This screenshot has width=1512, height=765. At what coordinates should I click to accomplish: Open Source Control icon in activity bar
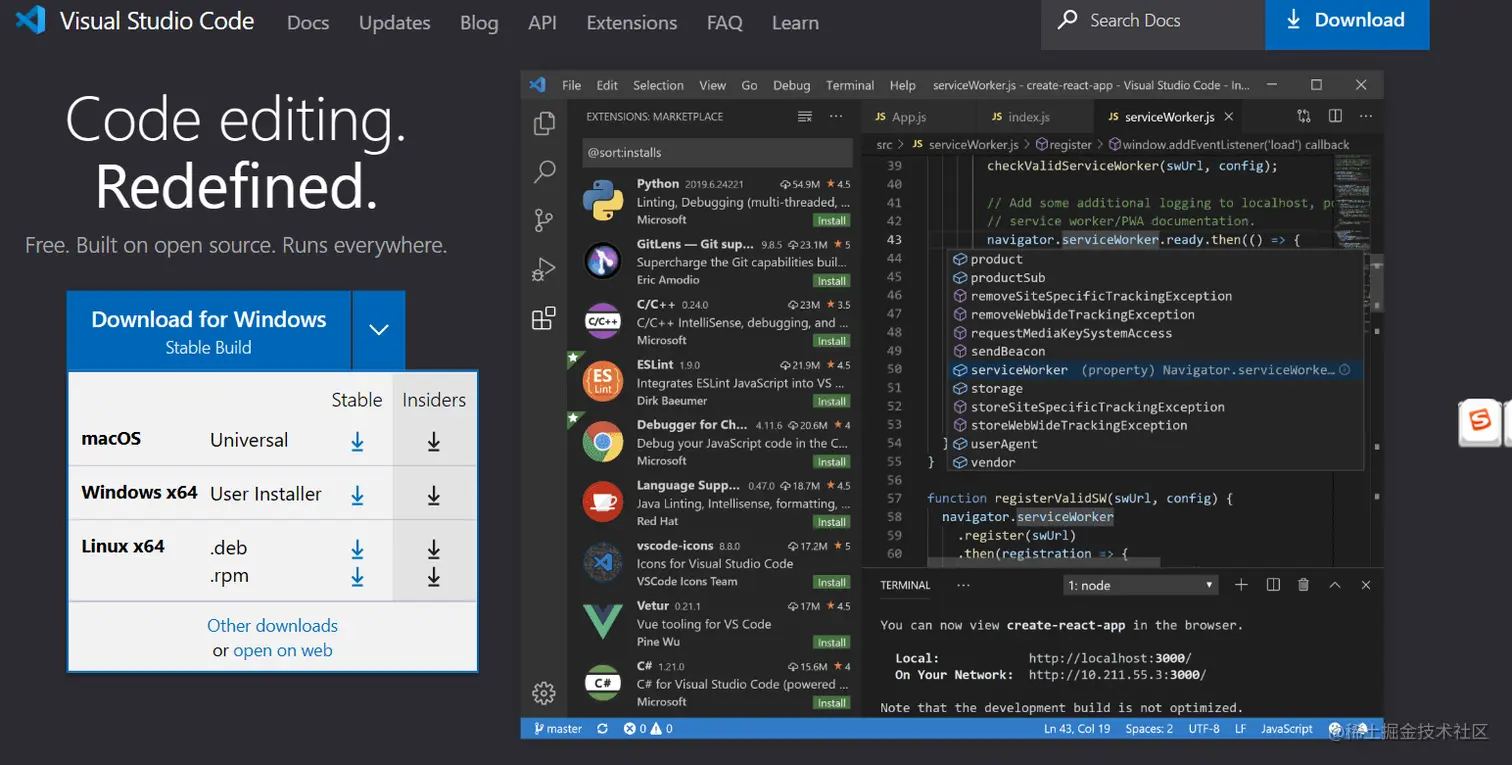544,220
